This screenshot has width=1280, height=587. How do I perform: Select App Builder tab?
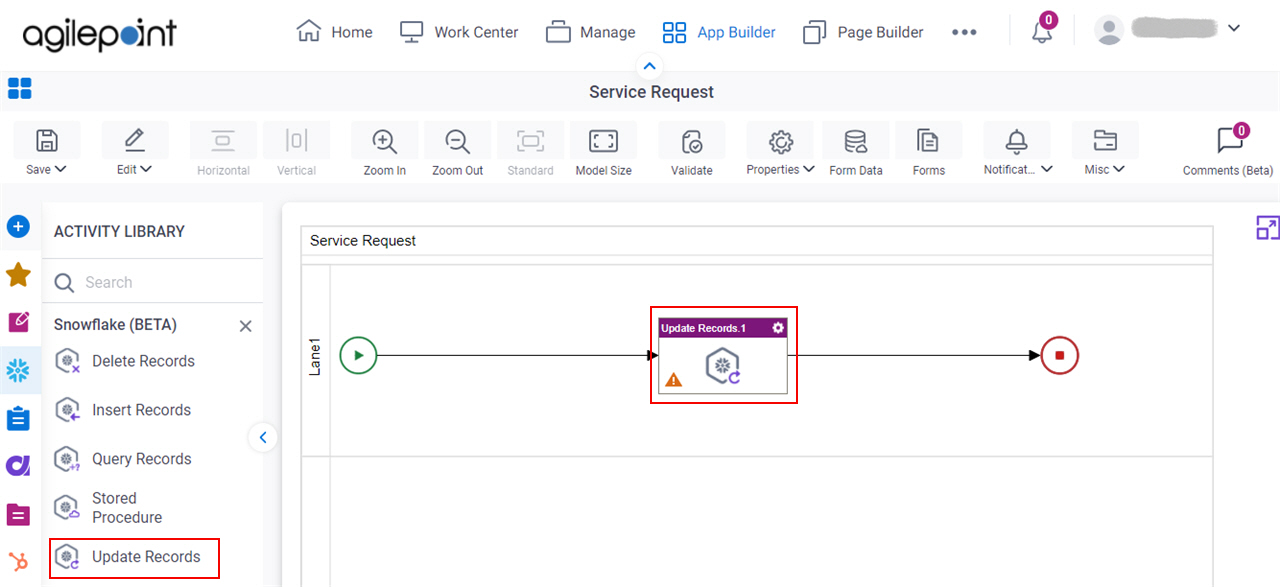719,32
